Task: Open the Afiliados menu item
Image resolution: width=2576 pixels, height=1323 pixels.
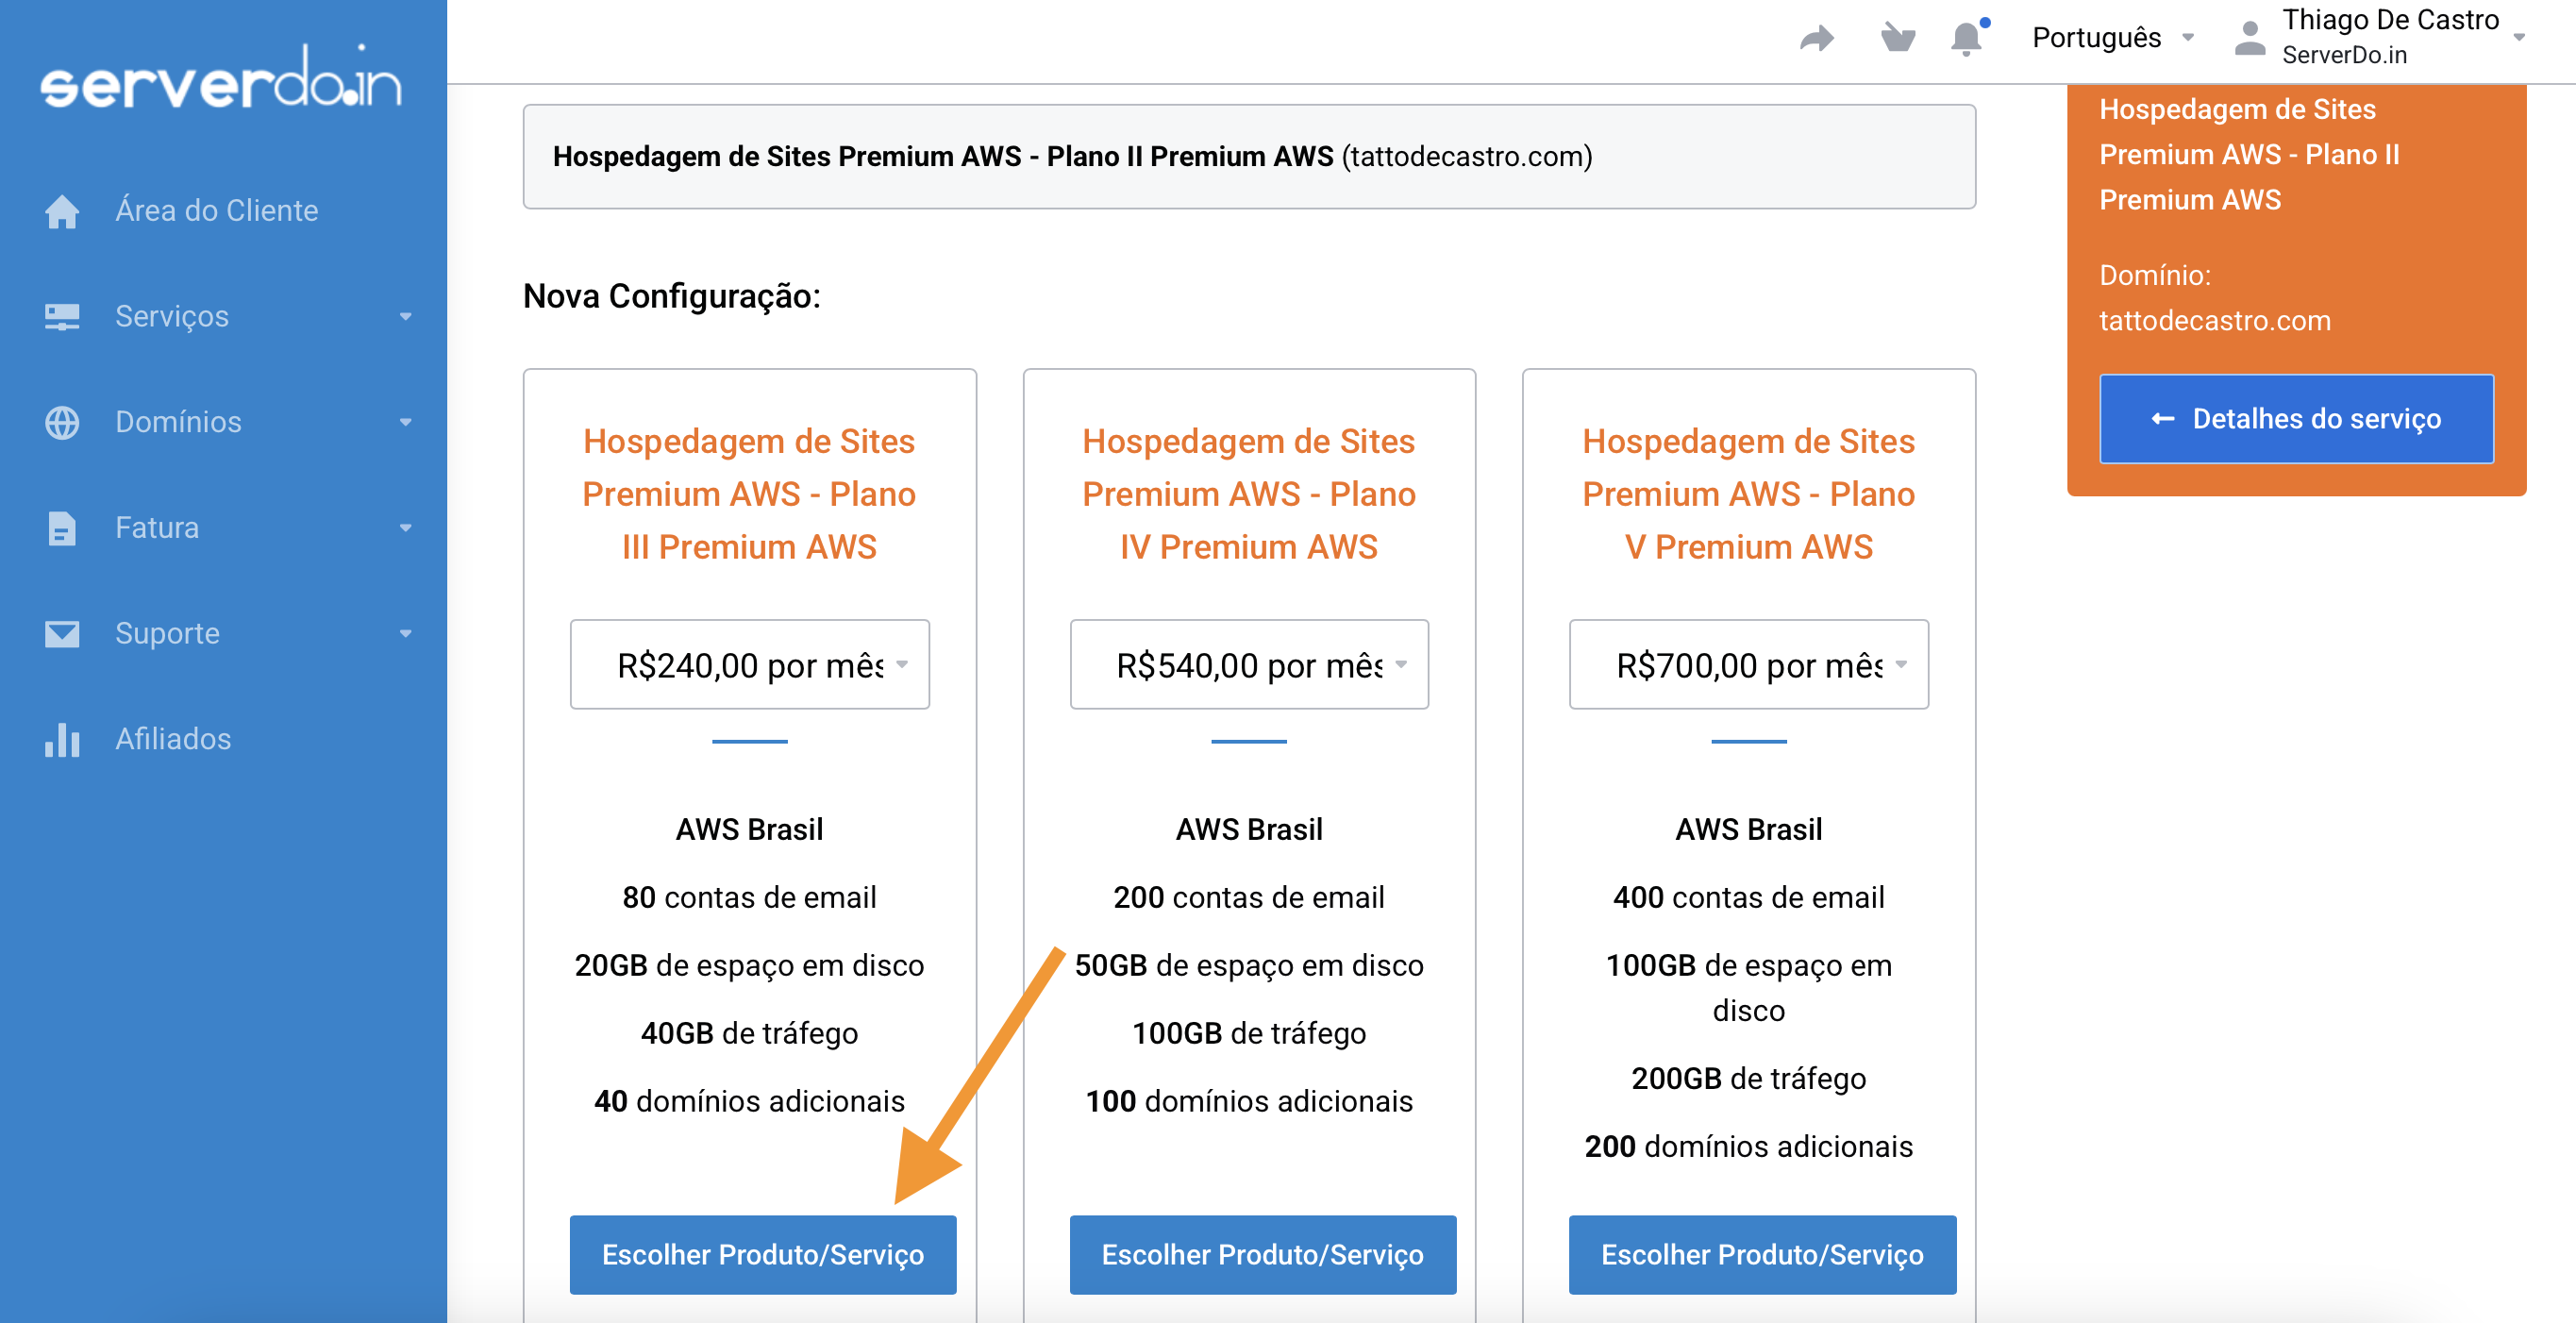Action: 173,739
